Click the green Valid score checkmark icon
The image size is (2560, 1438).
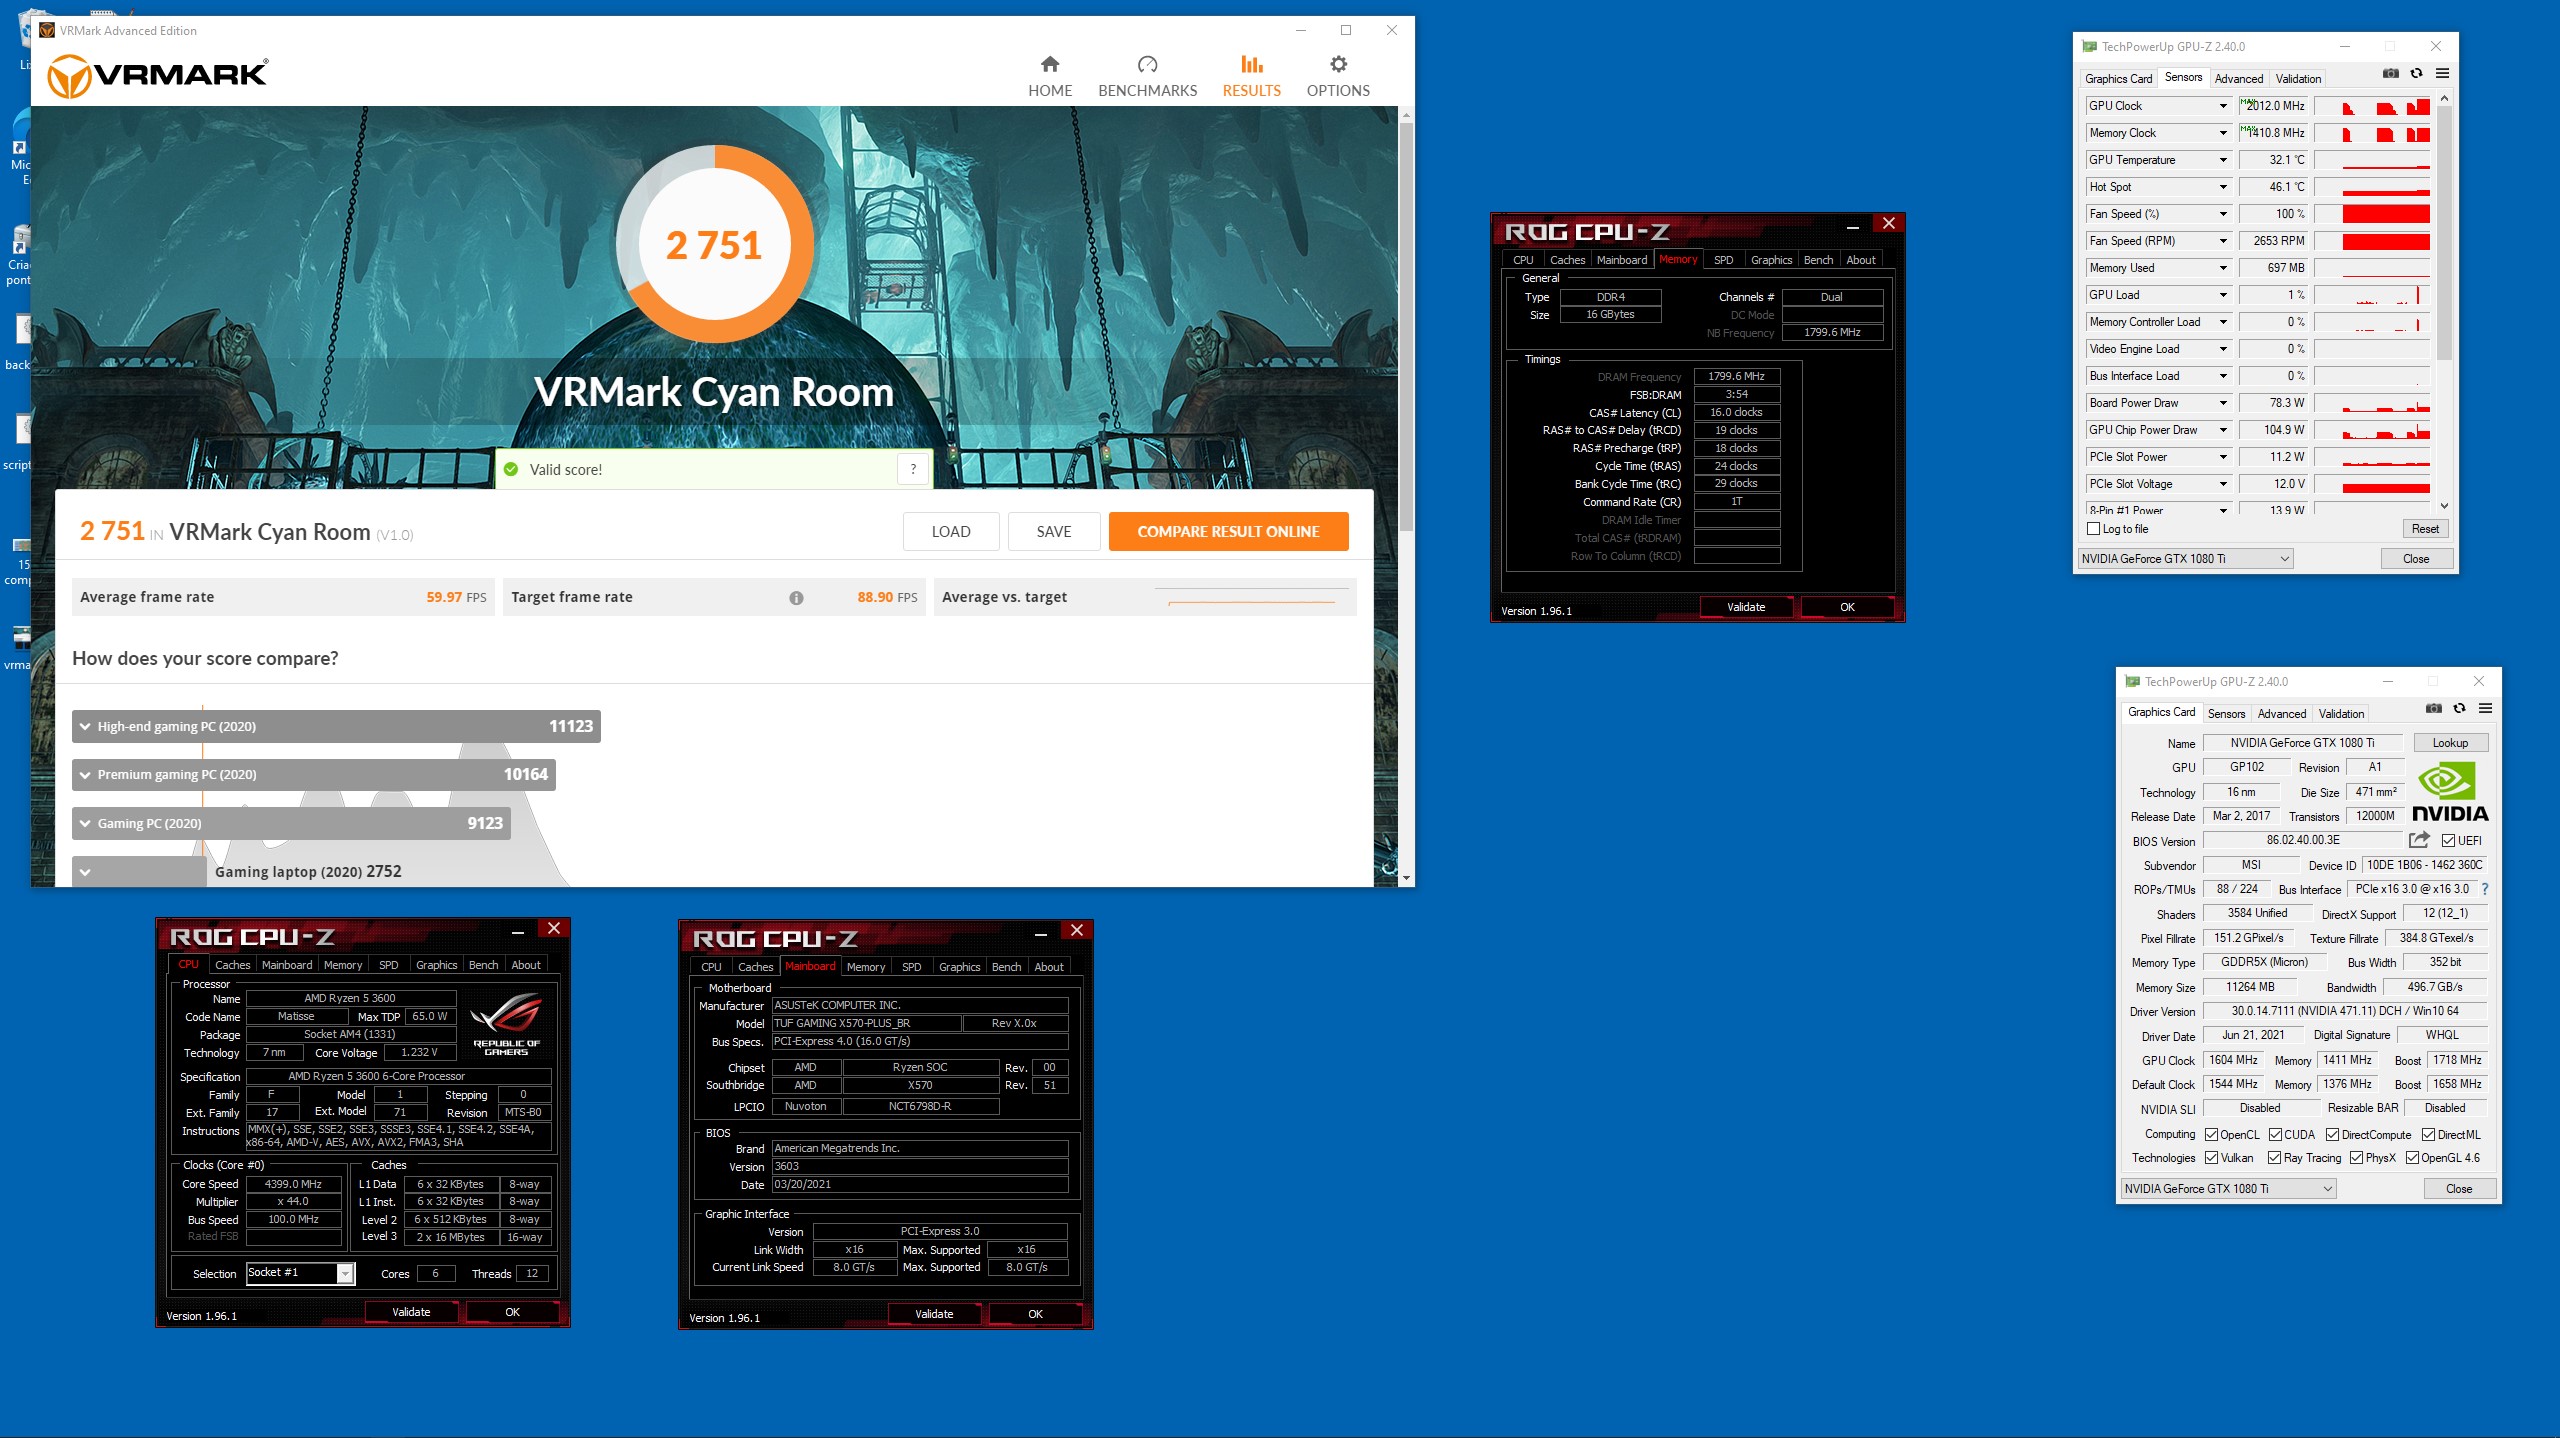pos(511,470)
